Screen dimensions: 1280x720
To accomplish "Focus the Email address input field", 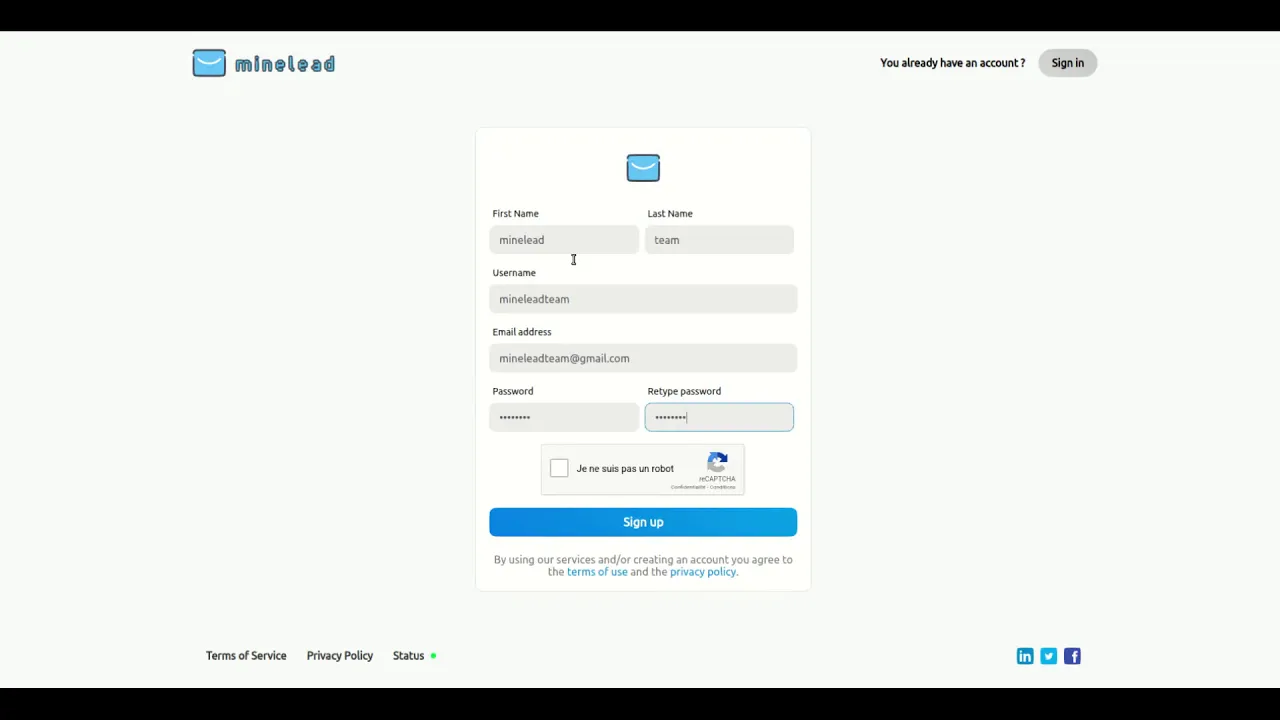I will pos(643,358).
